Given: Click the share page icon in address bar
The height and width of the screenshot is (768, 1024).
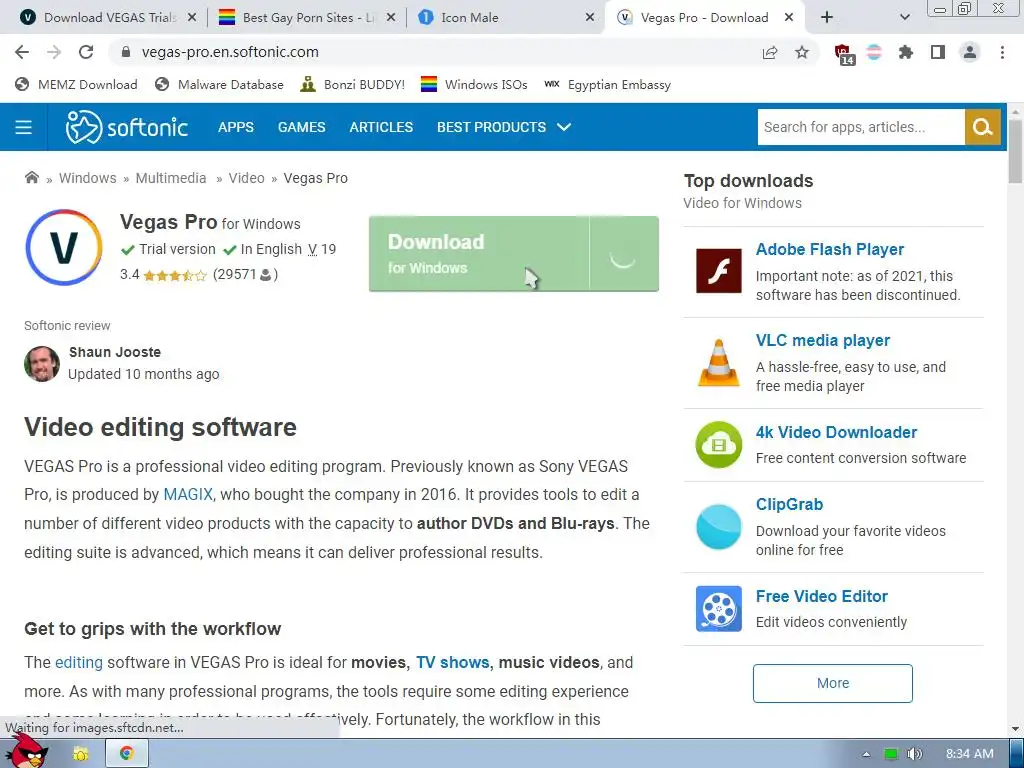Looking at the screenshot, I should coord(770,52).
